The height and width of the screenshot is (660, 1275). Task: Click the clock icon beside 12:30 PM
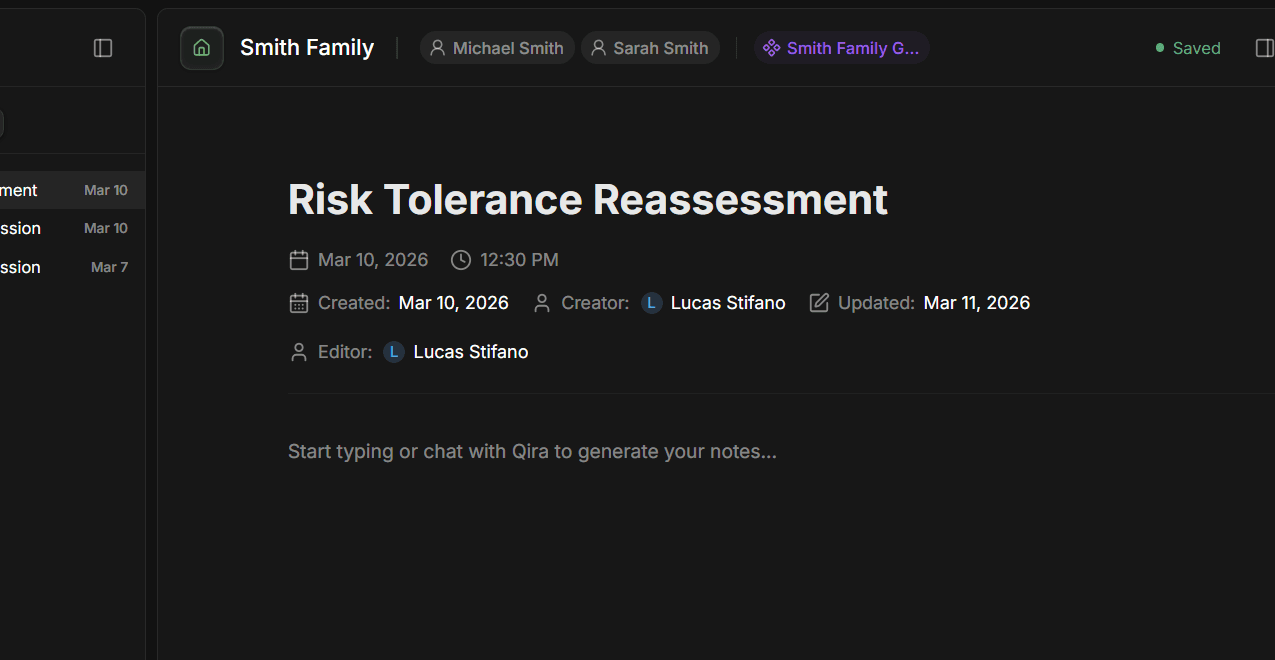click(461, 260)
